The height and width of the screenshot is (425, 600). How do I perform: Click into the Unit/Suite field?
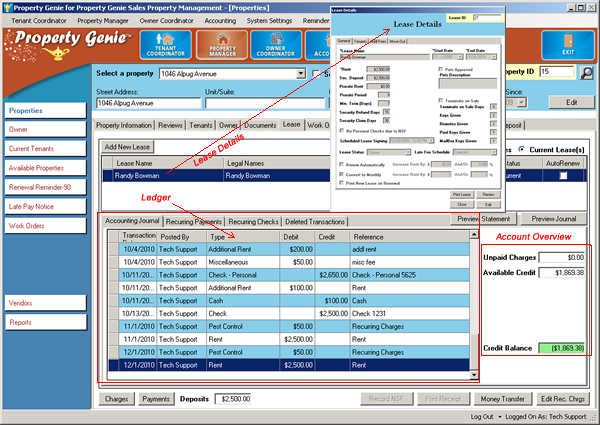265,103
